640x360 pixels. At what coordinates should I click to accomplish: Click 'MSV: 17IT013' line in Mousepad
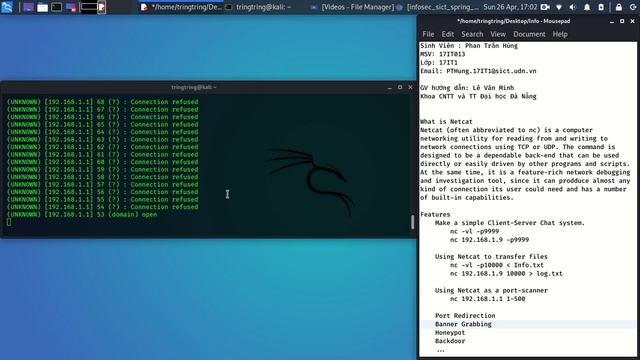(442, 54)
